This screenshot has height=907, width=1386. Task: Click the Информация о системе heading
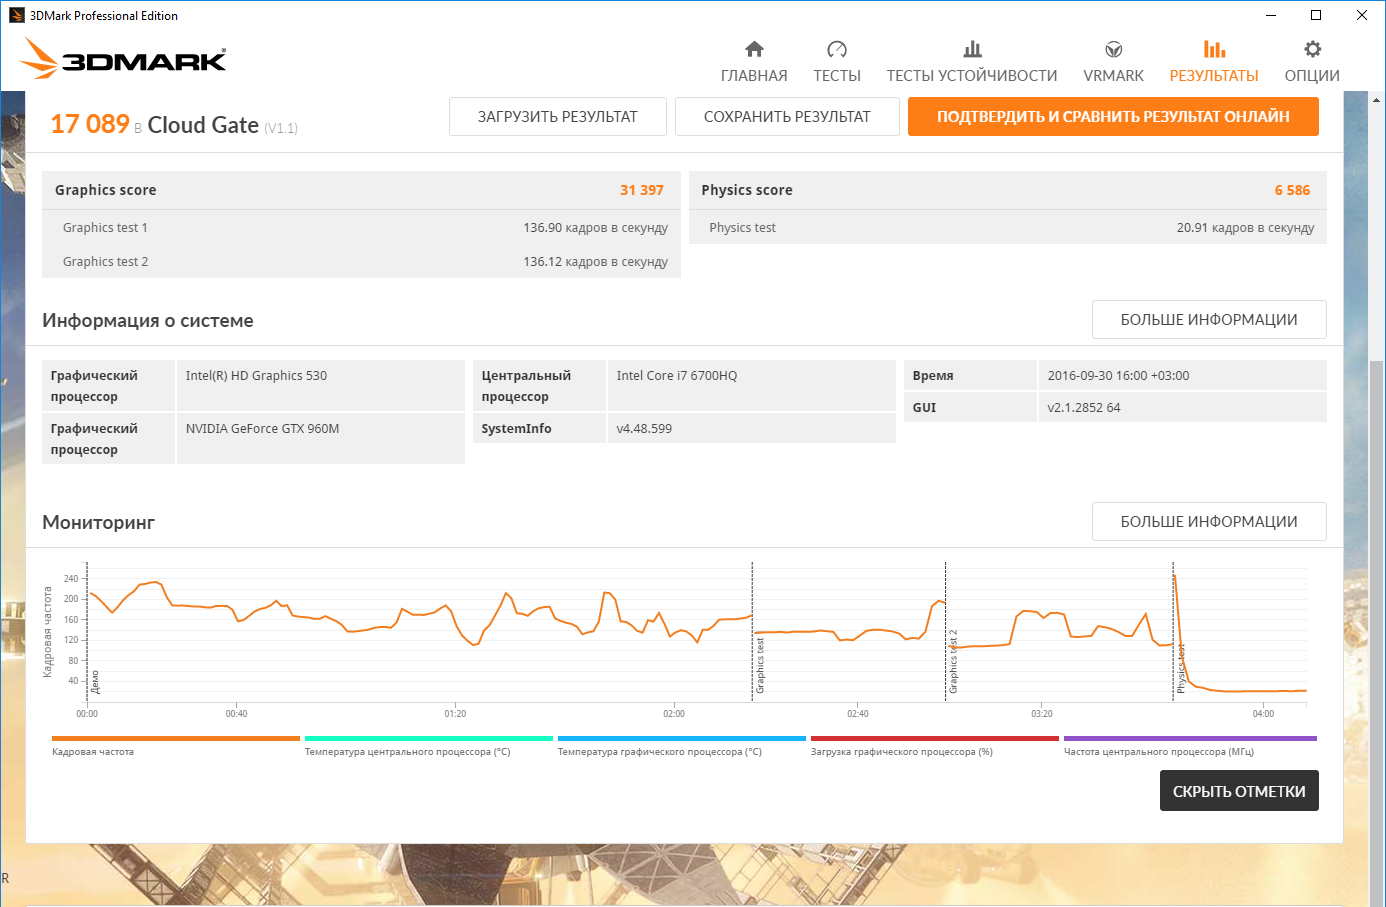[148, 321]
